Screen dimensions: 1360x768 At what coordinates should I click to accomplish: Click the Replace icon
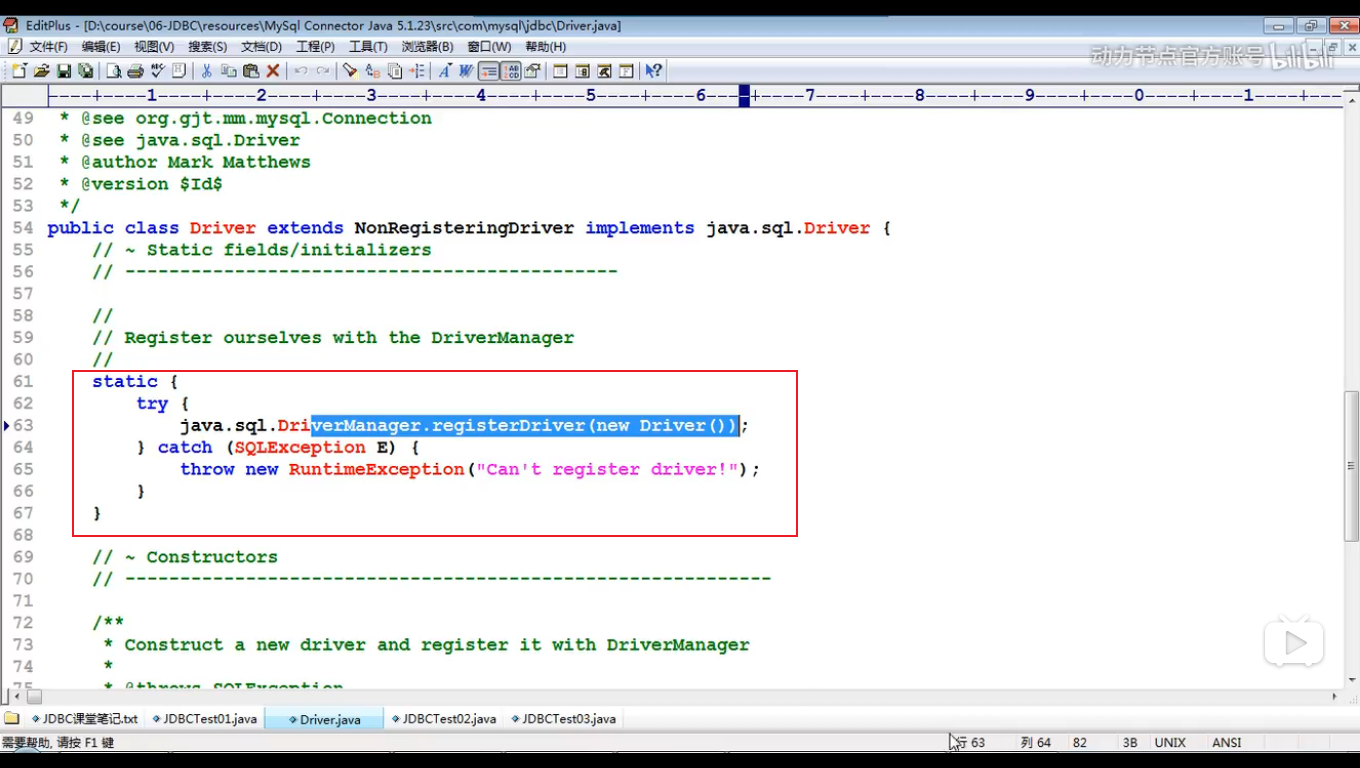click(x=373, y=71)
